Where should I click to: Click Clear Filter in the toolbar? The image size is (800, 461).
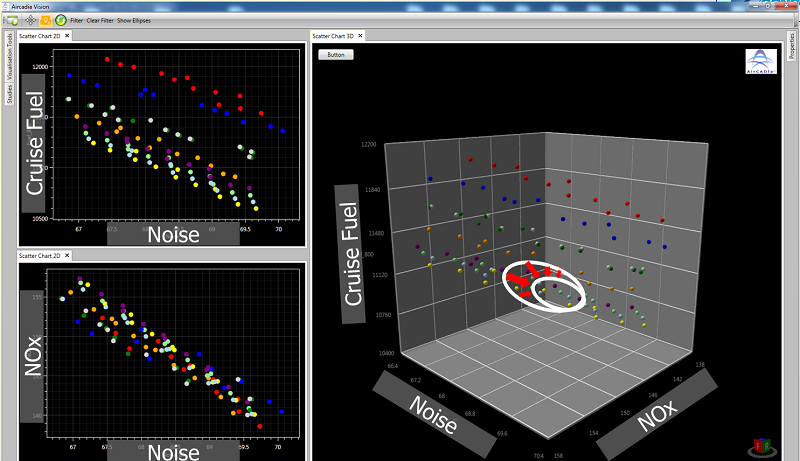tap(99, 20)
